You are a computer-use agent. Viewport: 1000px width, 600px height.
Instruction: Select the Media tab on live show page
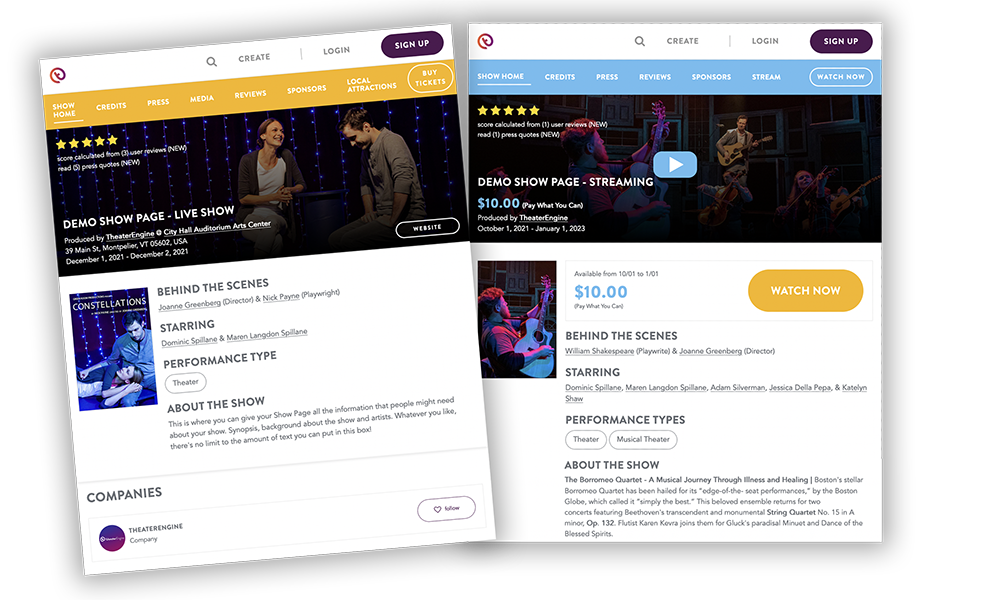pos(202,99)
